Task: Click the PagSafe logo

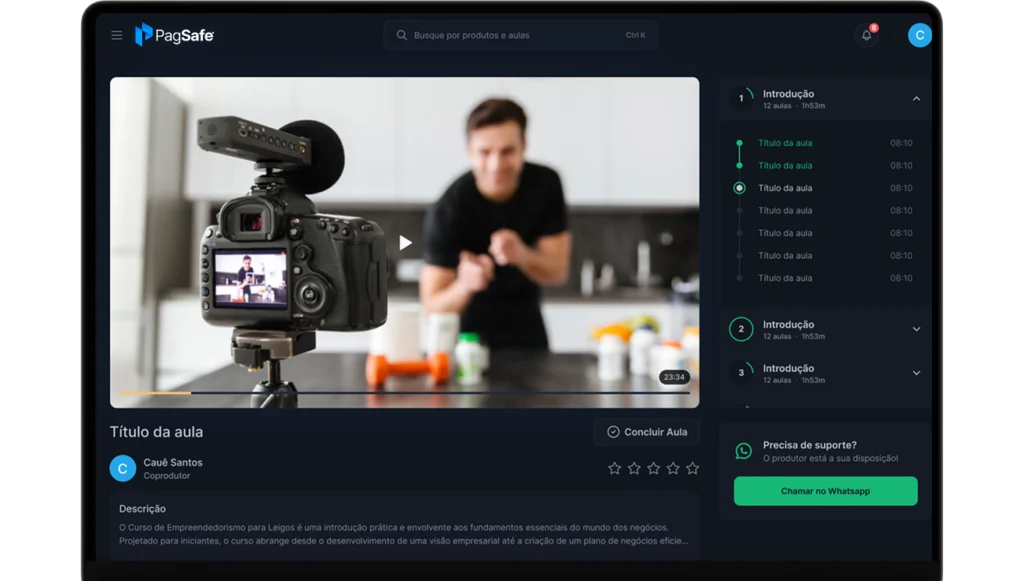Action: pyautogui.click(x=175, y=35)
